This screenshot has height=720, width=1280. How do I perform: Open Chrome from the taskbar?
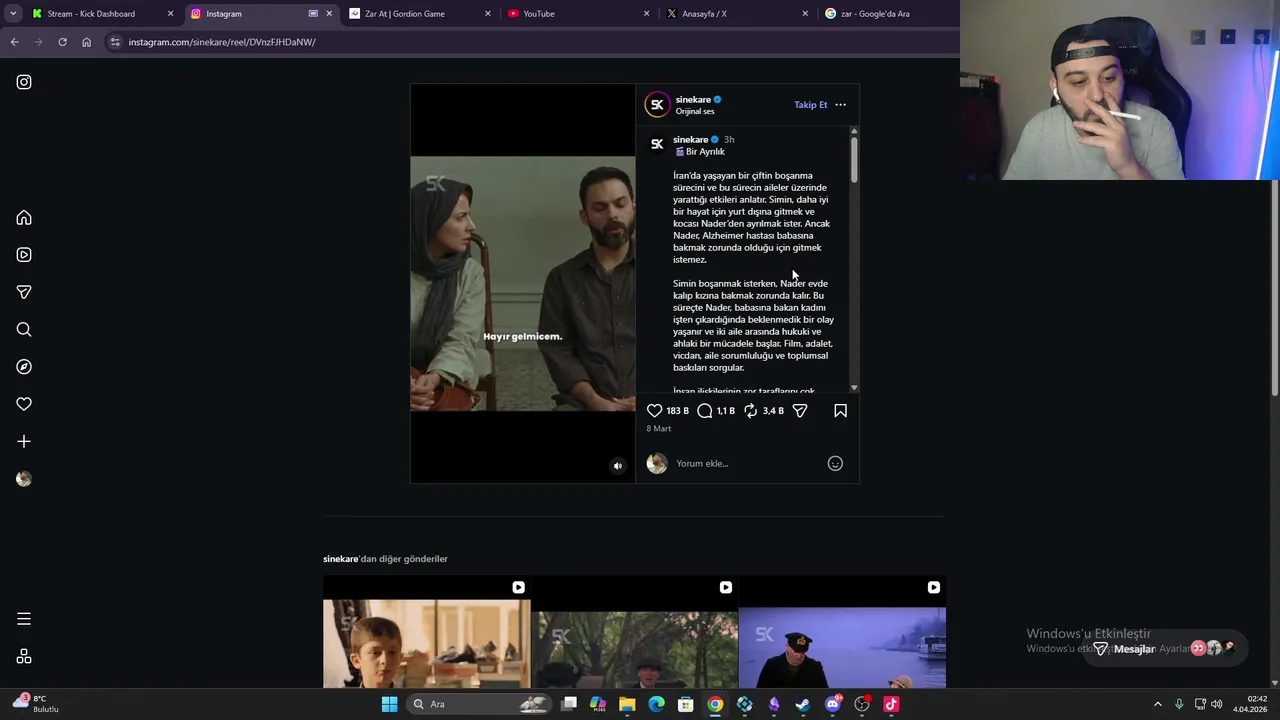pos(715,704)
